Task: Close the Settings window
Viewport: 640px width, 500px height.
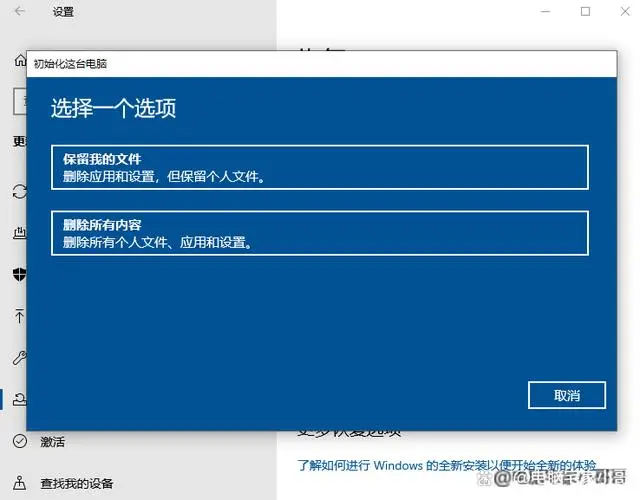Action: pyautogui.click(x=625, y=11)
